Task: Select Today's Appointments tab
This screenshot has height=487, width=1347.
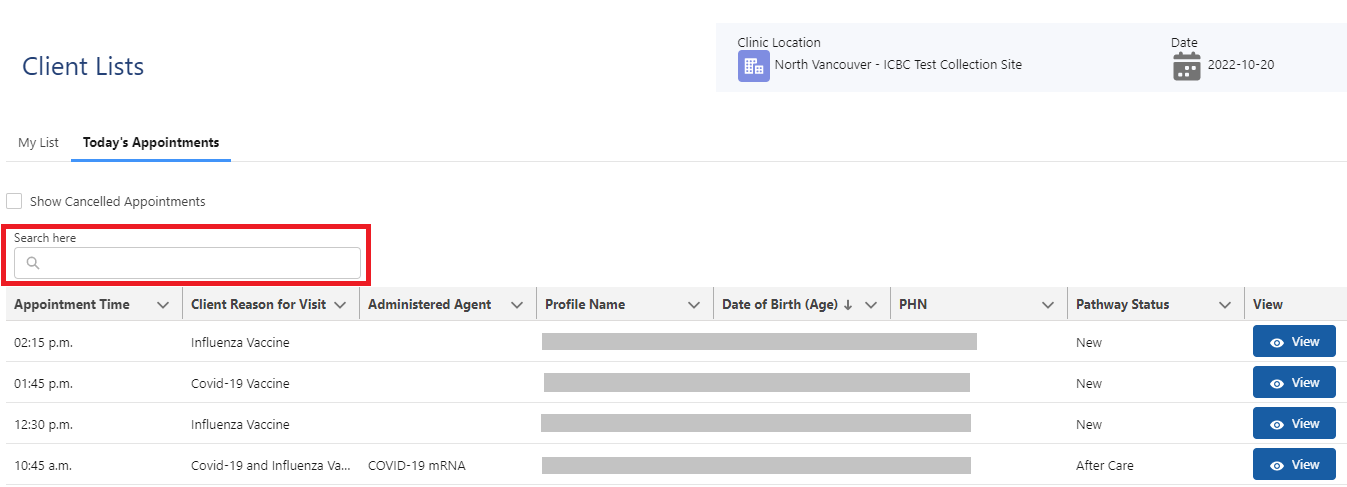Action: pyautogui.click(x=151, y=143)
